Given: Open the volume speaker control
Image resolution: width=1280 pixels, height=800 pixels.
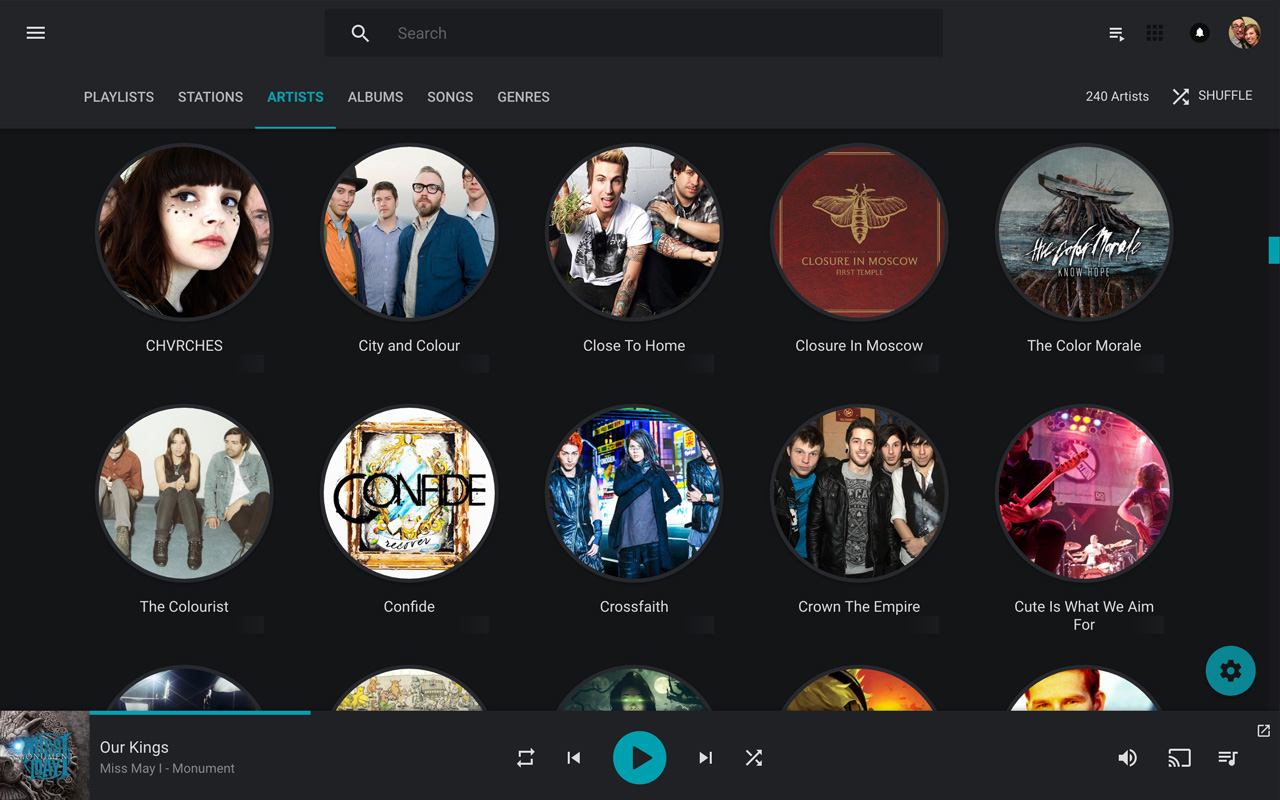Looking at the screenshot, I should (x=1128, y=758).
